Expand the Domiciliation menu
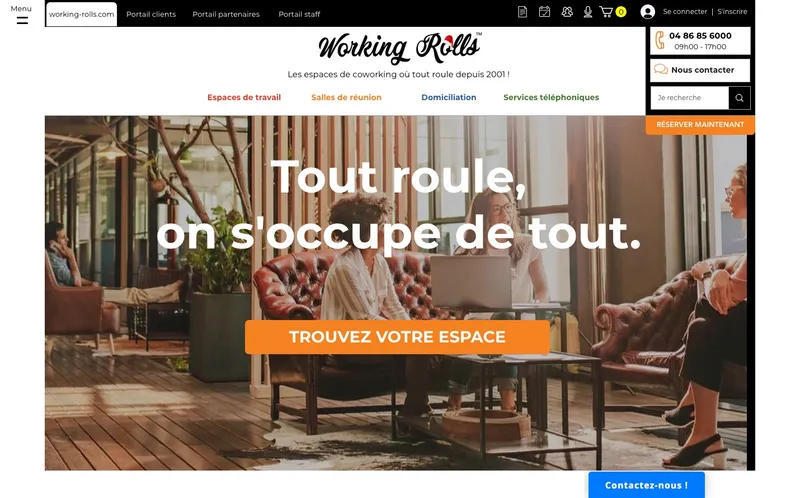This screenshot has height=498, width=800. pos(448,97)
